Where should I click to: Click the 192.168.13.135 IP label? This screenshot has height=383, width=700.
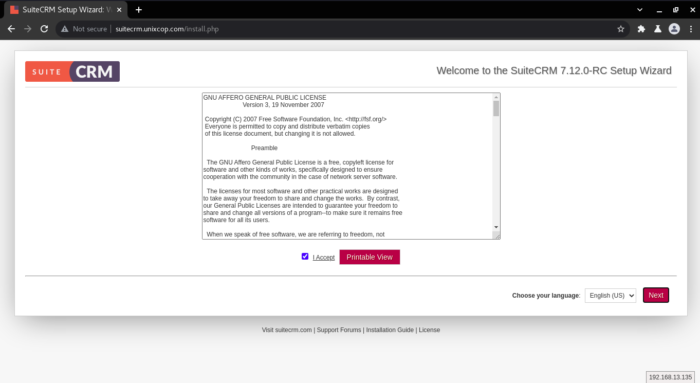670,377
